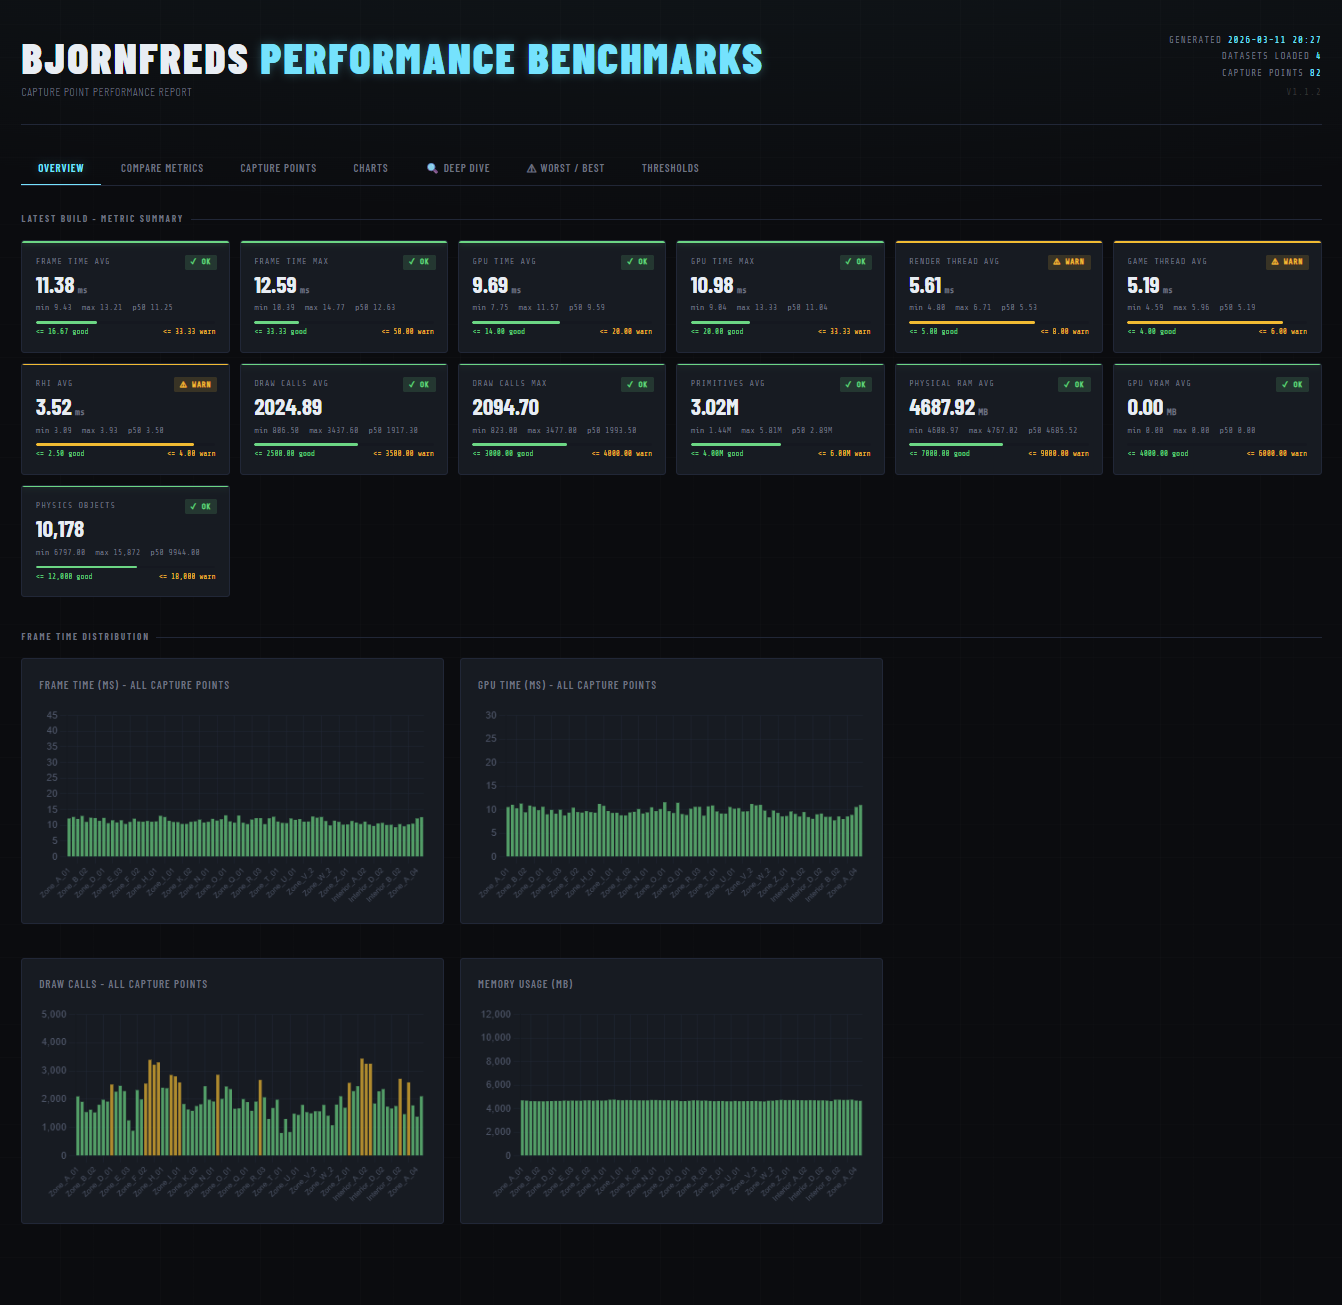Click the warning triangle icon in Worst / Best tab
1342x1305 pixels.
[530, 168]
